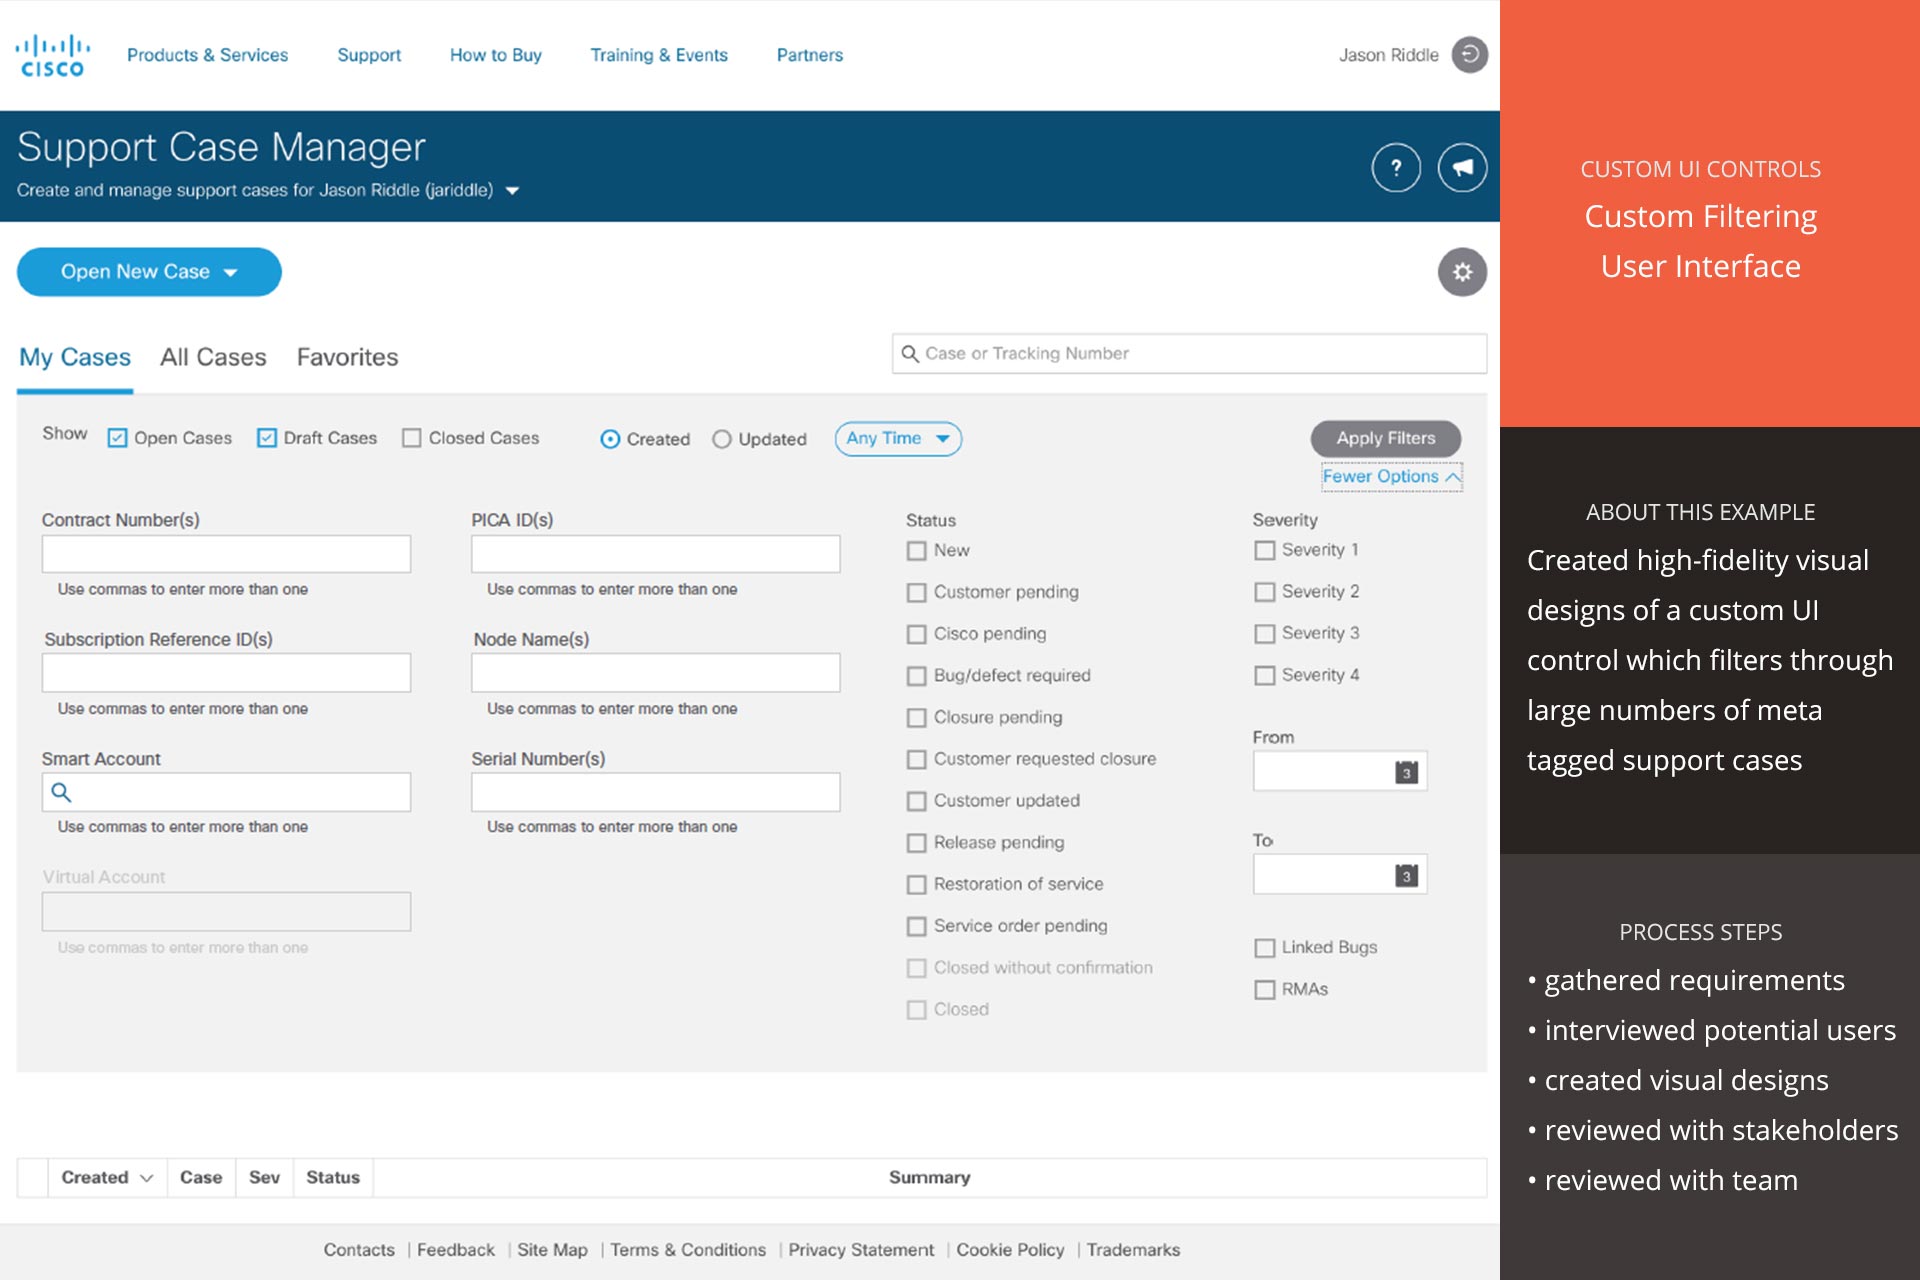Open the settings gear icon
This screenshot has height=1280, width=1920.
(1462, 272)
